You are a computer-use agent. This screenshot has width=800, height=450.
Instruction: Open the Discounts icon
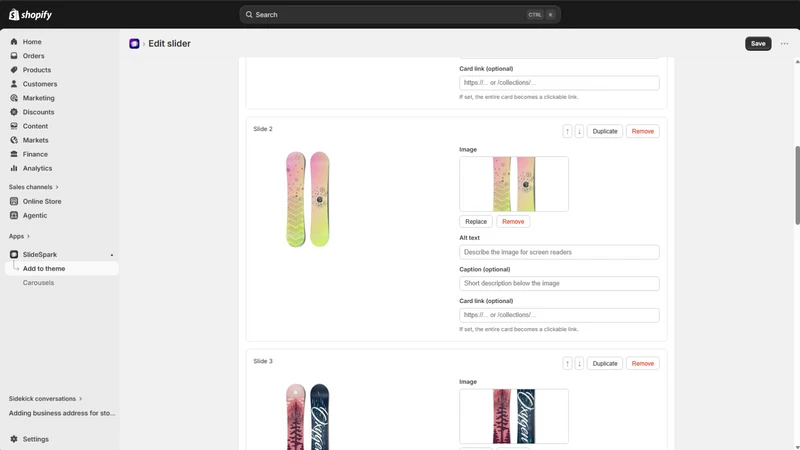point(14,112)
